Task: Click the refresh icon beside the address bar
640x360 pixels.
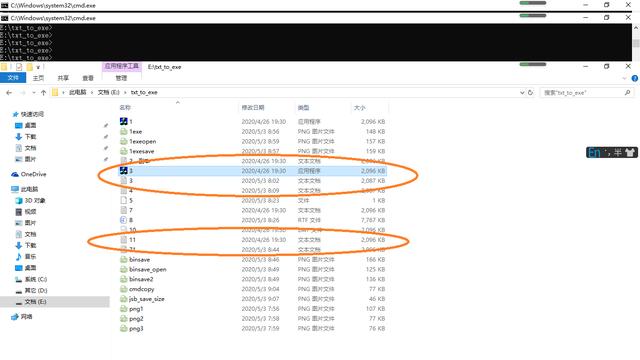Action: (x=530, y=93)
